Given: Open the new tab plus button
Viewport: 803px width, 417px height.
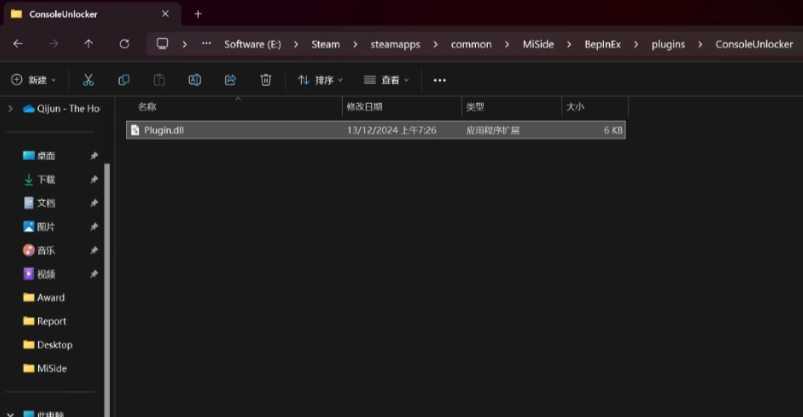Looking at the screenshot, I should point(198,14).
